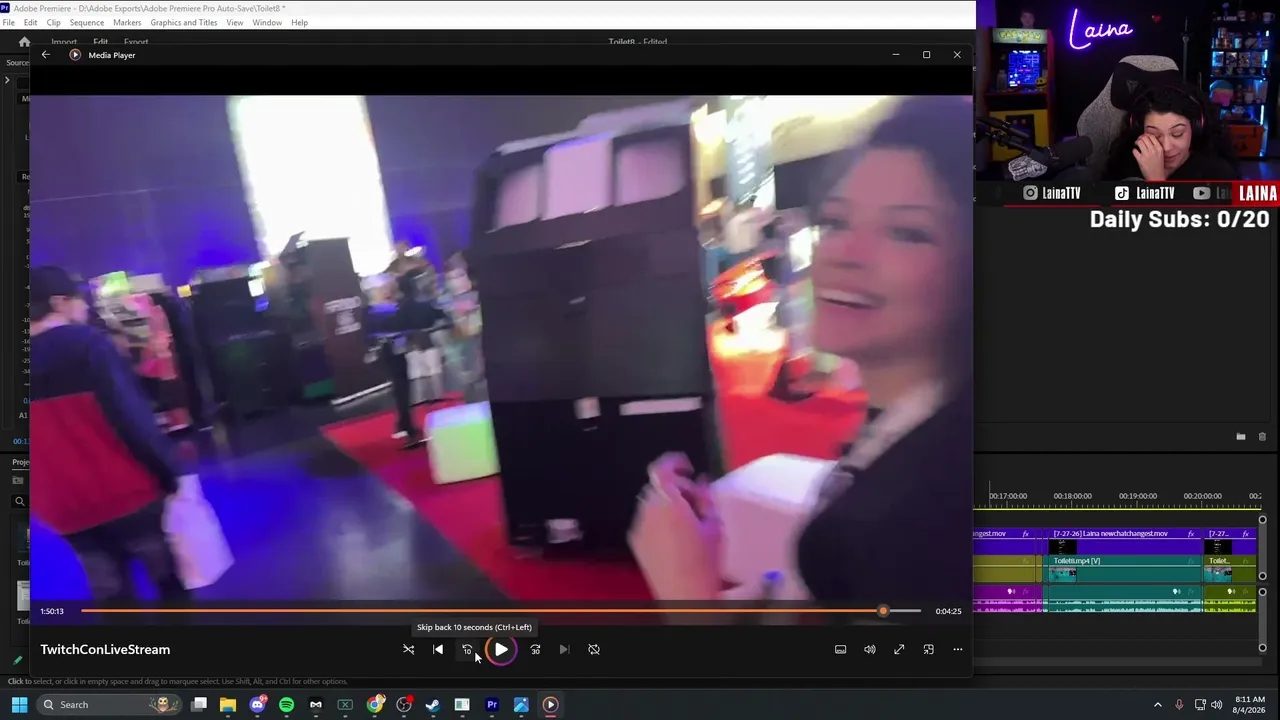This screenshot has width=1280, height=720.
Task: Open the View menu in Premiere
Action: click(235, 22)
